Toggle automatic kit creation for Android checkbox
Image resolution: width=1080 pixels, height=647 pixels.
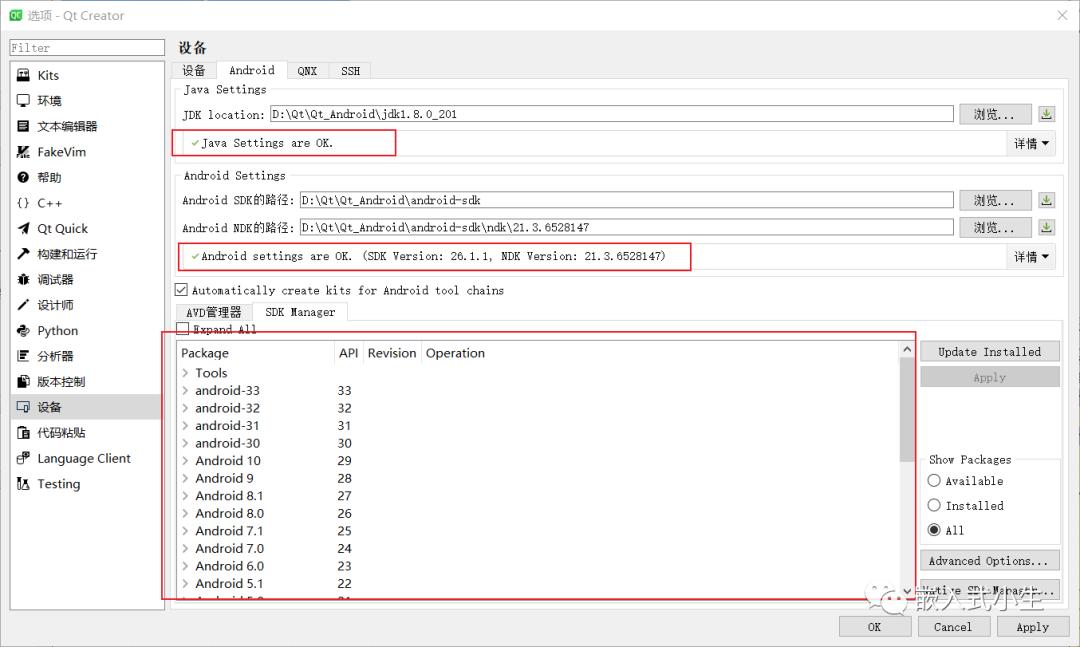click(x=181, y=290)
